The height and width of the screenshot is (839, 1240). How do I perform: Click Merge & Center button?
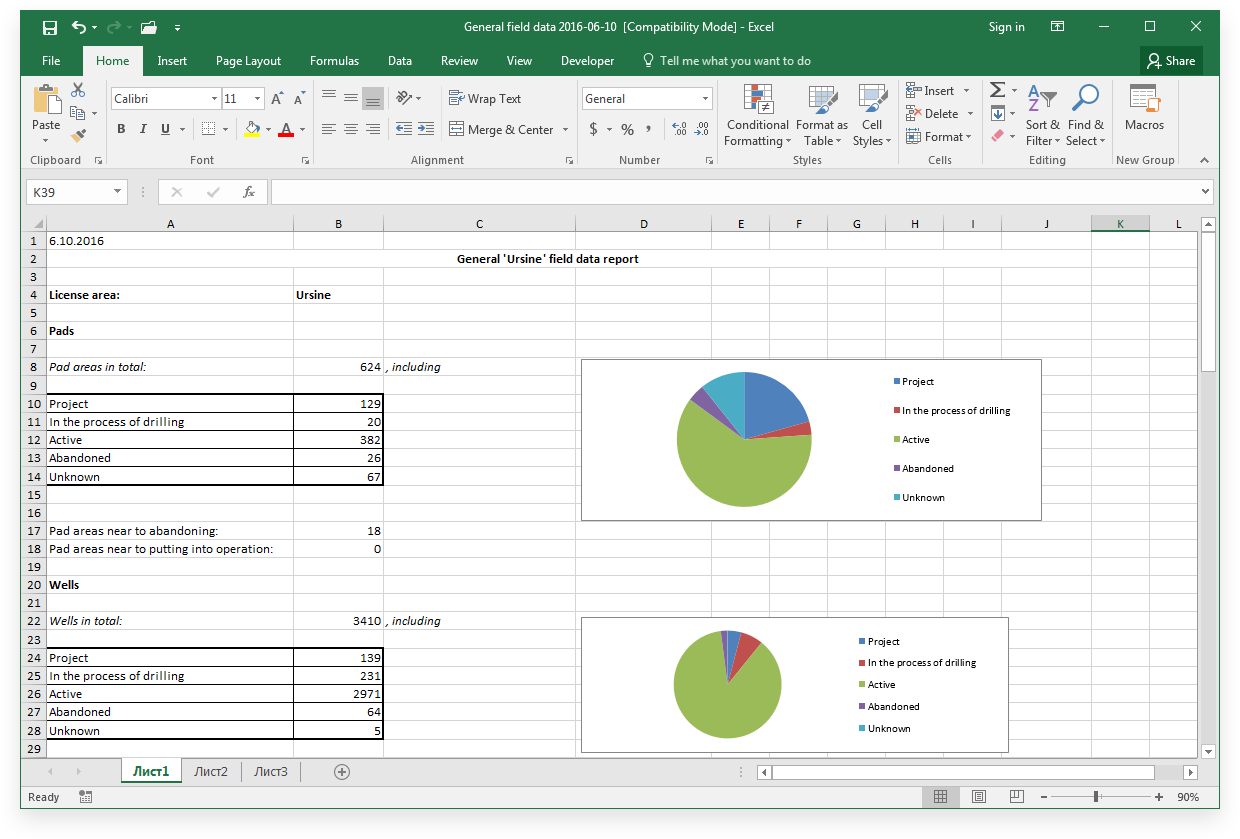pyautogui.click(x=501, y=129)
